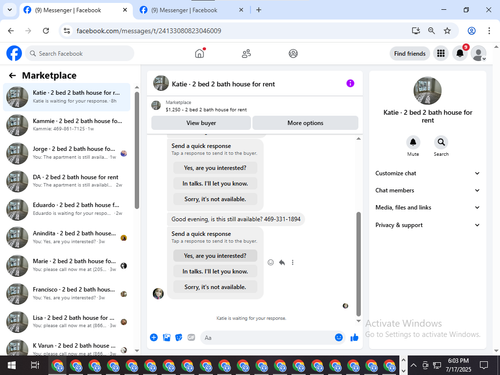The height and width of the screenshot is (375, 500).
Task: Send a thumbs-up like
Action: (354, 337)
